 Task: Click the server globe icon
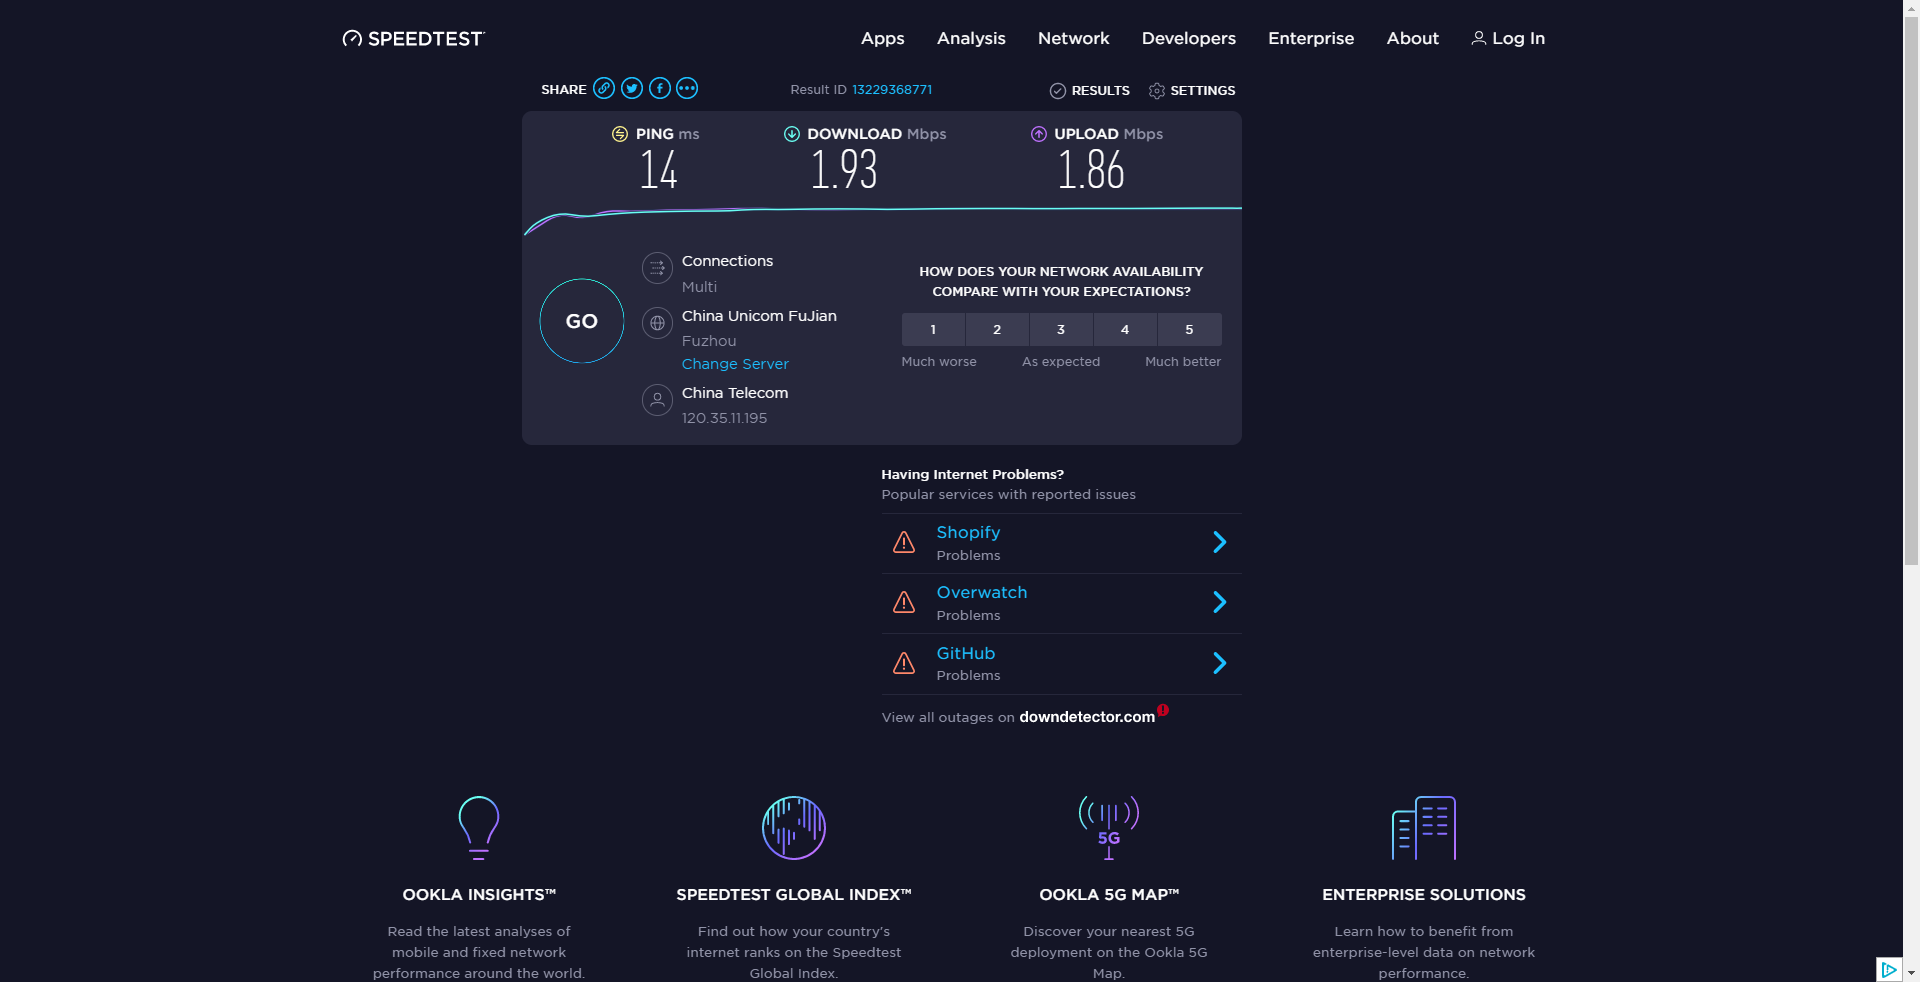pyautogui.click(x=657, y=323)
